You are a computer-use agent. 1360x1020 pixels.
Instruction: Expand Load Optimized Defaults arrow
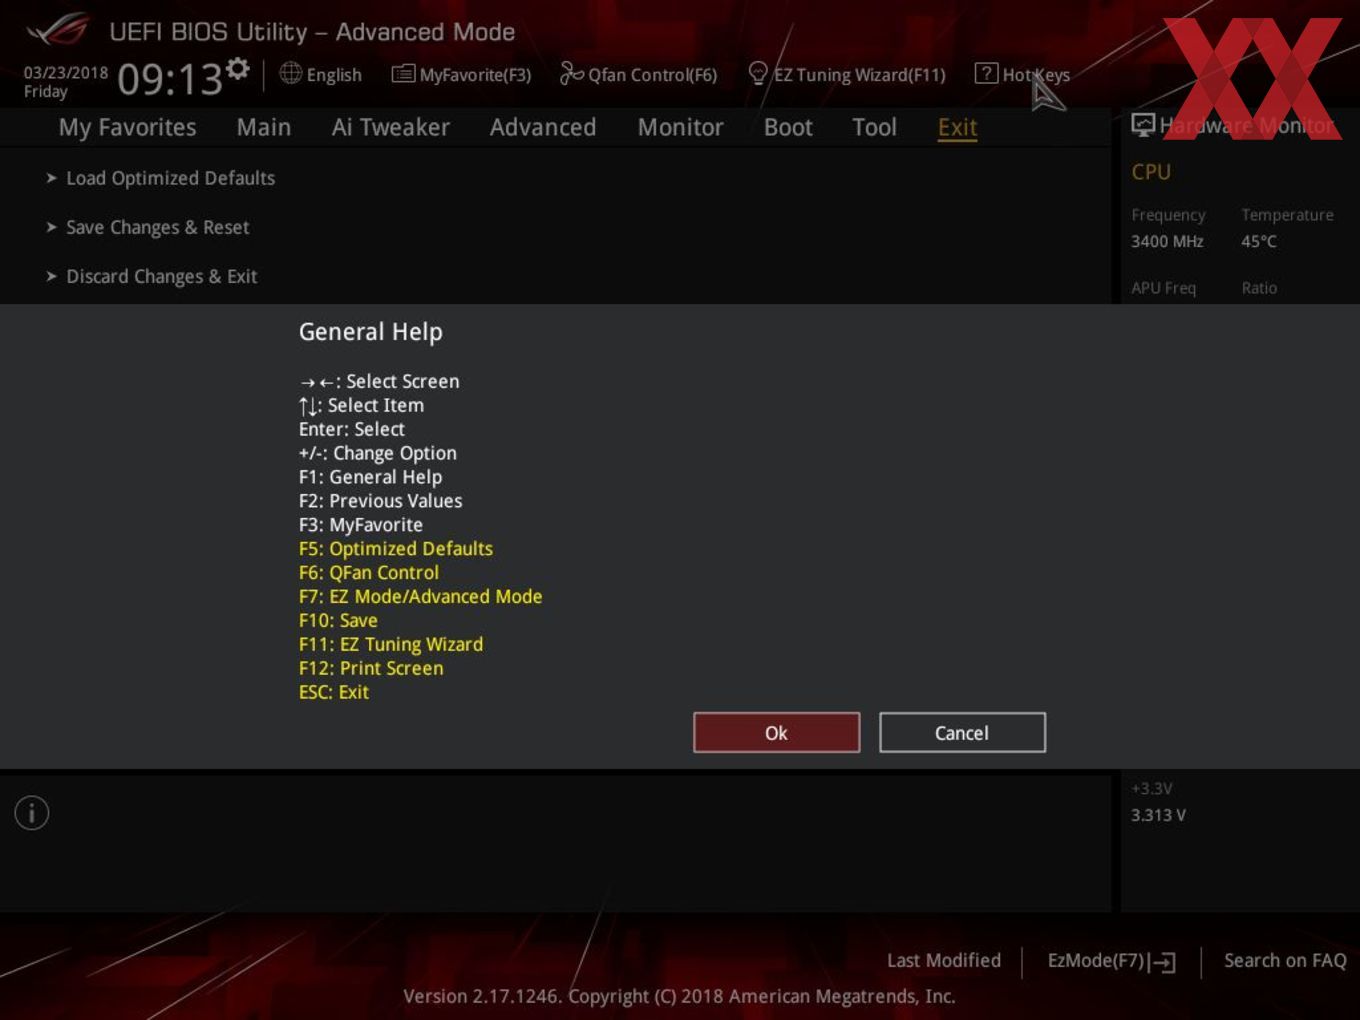(51, 178)
